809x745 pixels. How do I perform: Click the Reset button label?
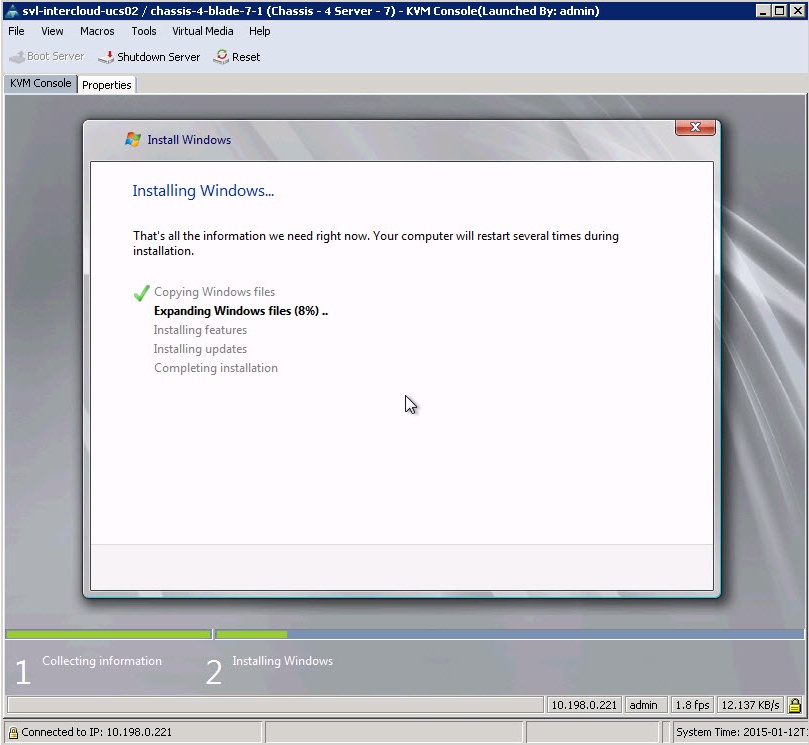pos(246,57)
